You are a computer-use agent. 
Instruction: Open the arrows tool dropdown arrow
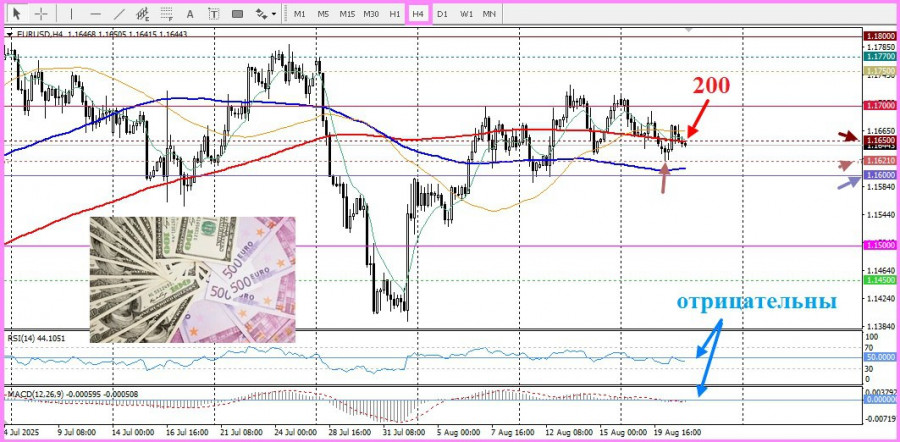274,14
